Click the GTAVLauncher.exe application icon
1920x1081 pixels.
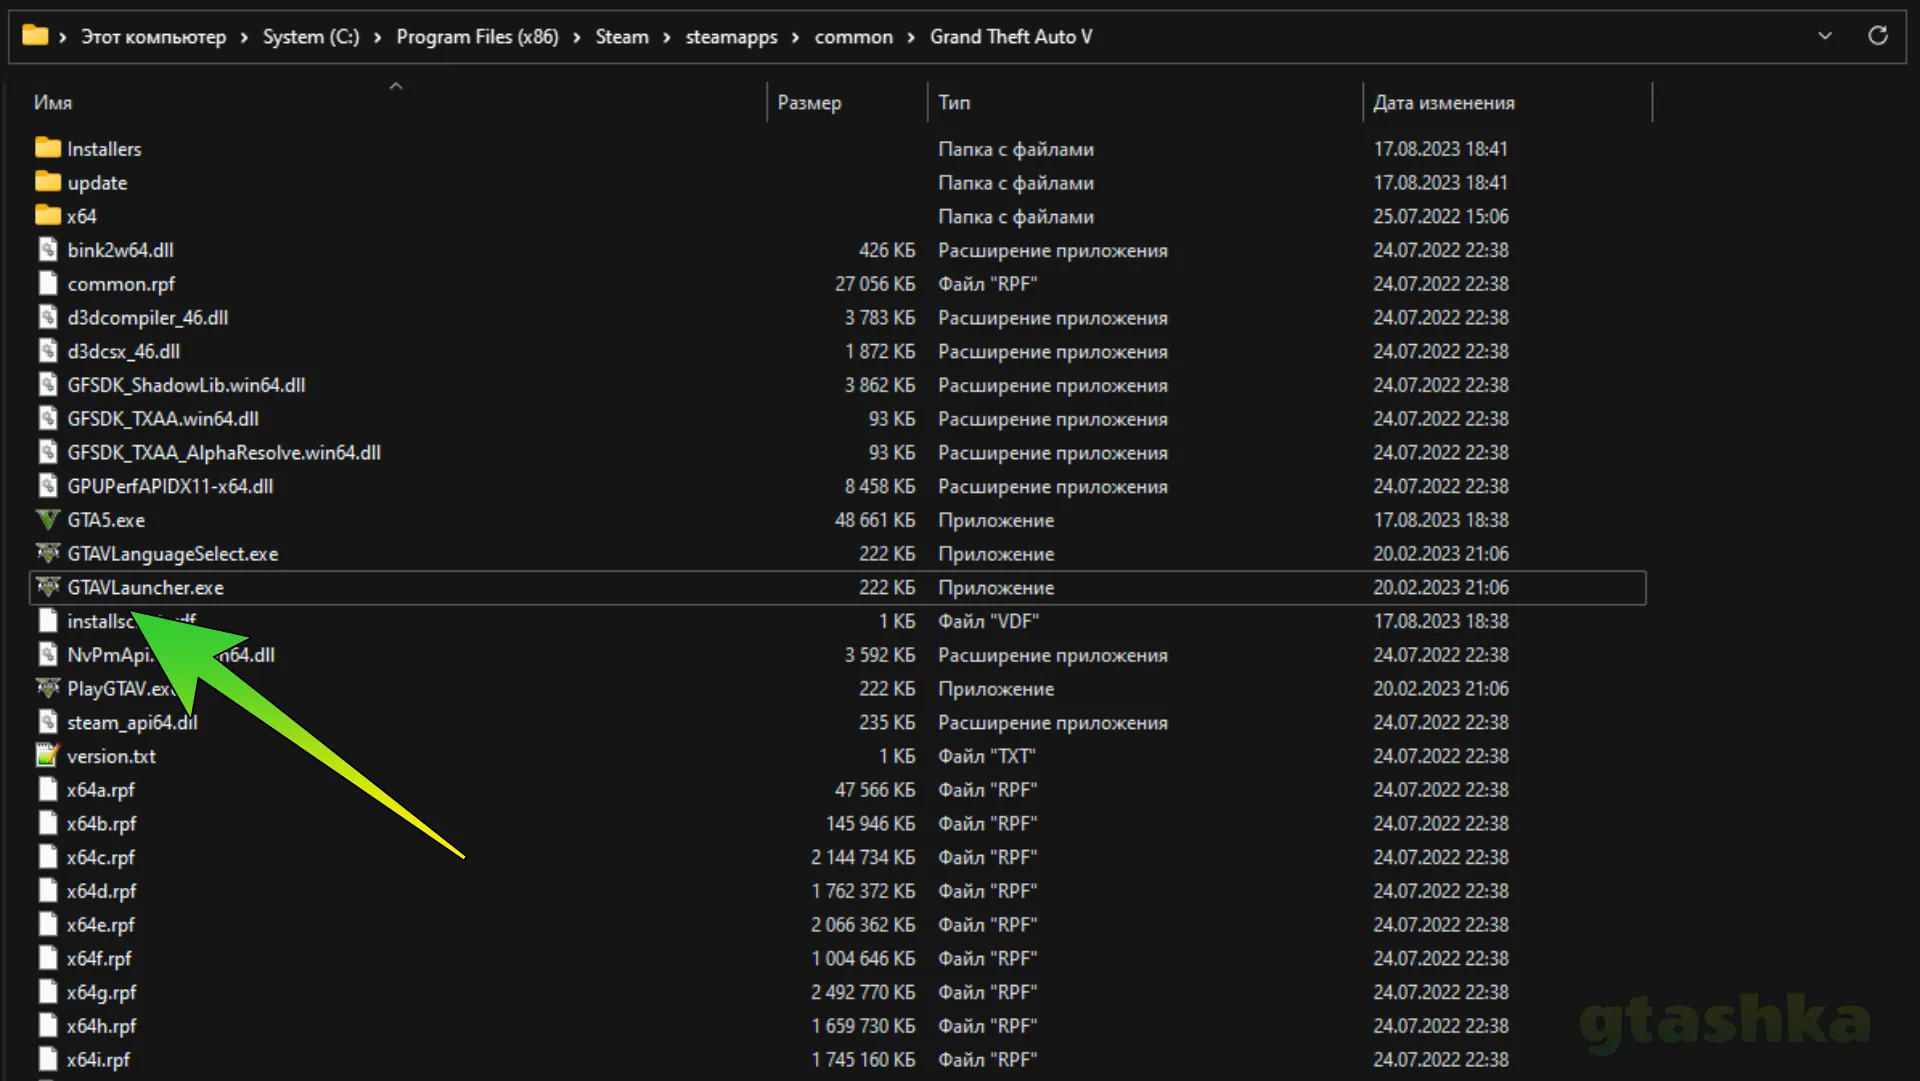click(48, 587)
